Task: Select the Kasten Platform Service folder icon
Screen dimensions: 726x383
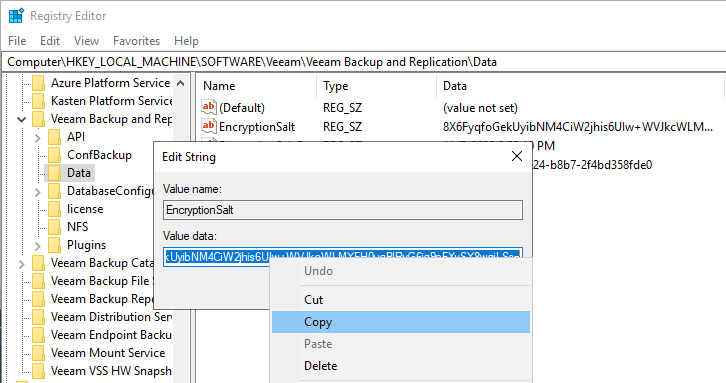Action: click(38, 101)
